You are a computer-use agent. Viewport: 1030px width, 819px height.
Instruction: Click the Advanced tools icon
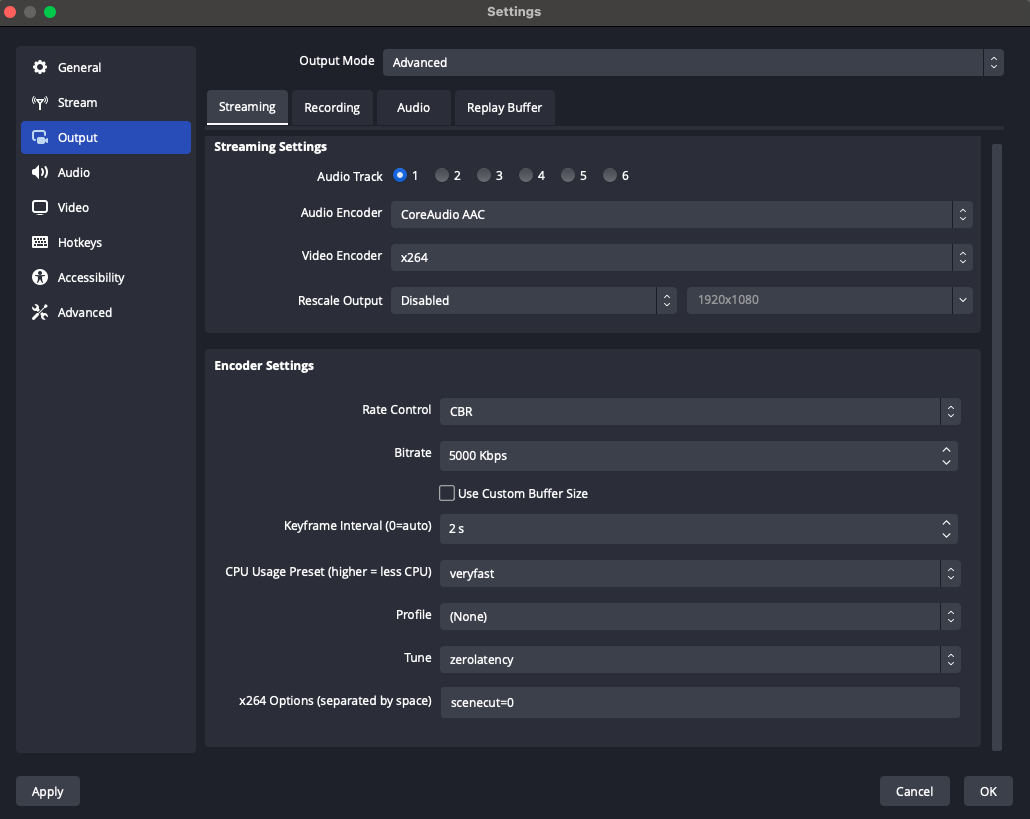40,313
